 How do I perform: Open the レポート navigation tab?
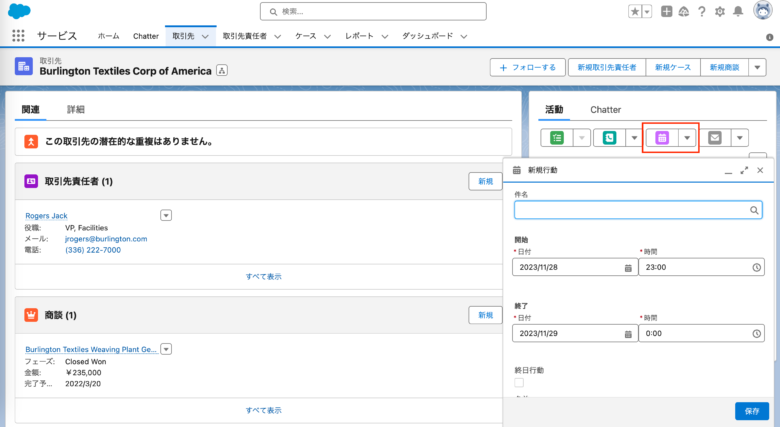(x=359, y=36)
